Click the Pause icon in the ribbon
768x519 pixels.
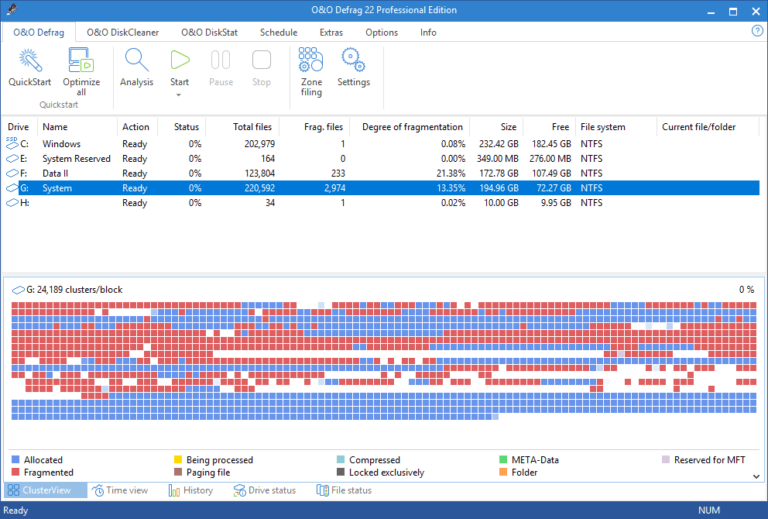[x=220, y=60]
